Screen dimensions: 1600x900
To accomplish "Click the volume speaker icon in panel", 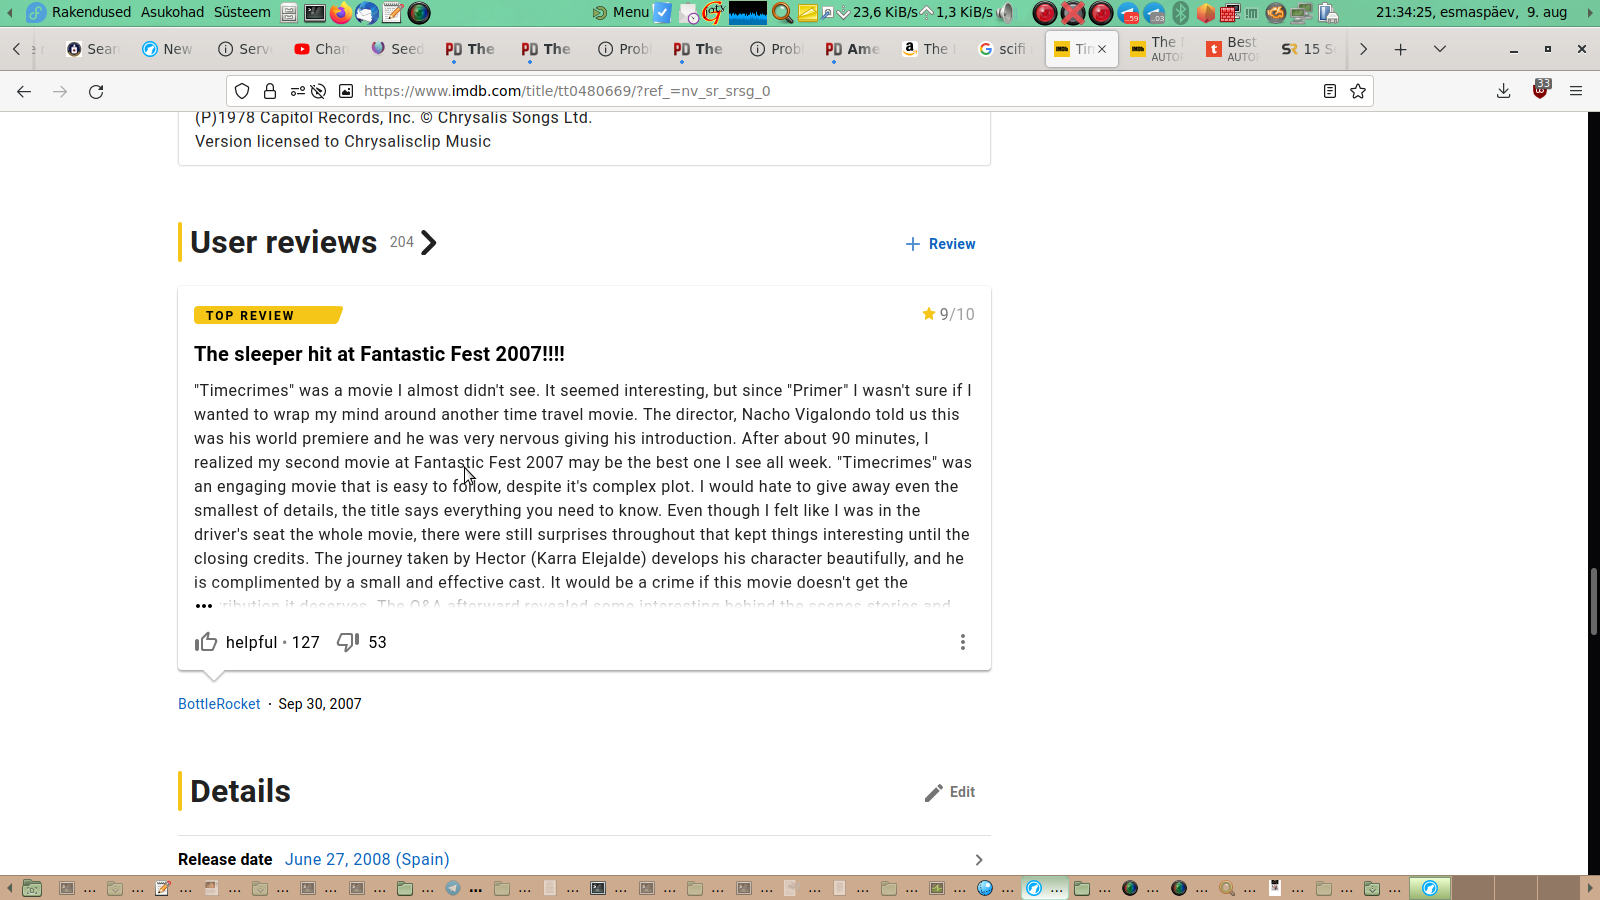I will pyautogui.click(x=1006, y=13).
